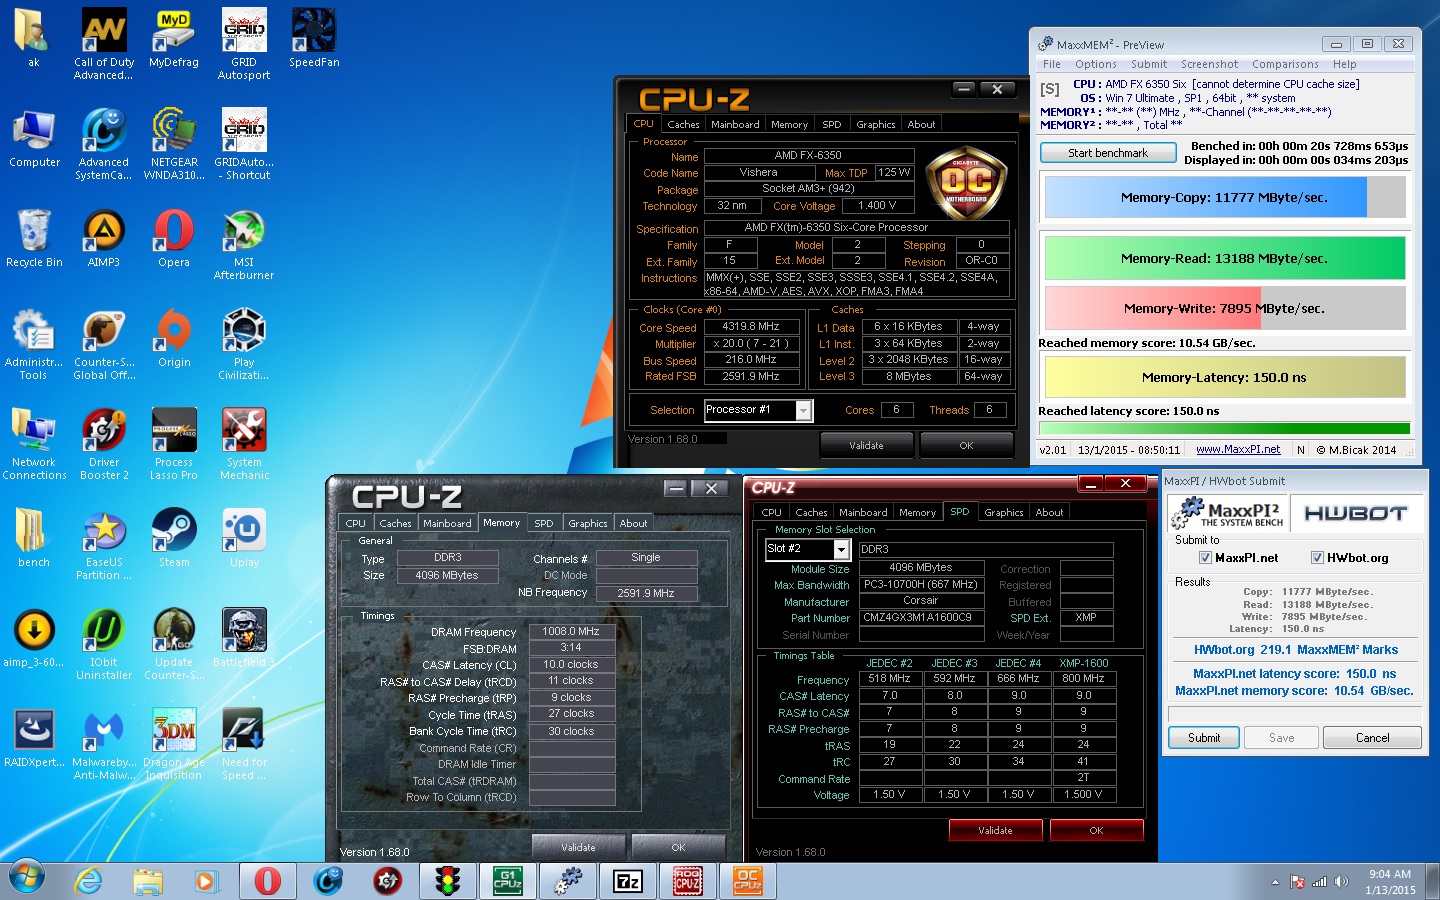Open the Options menu in MaxxMEM
Image resolution: width=1440 pixels, height=900 pixels.
(1095, 64)
